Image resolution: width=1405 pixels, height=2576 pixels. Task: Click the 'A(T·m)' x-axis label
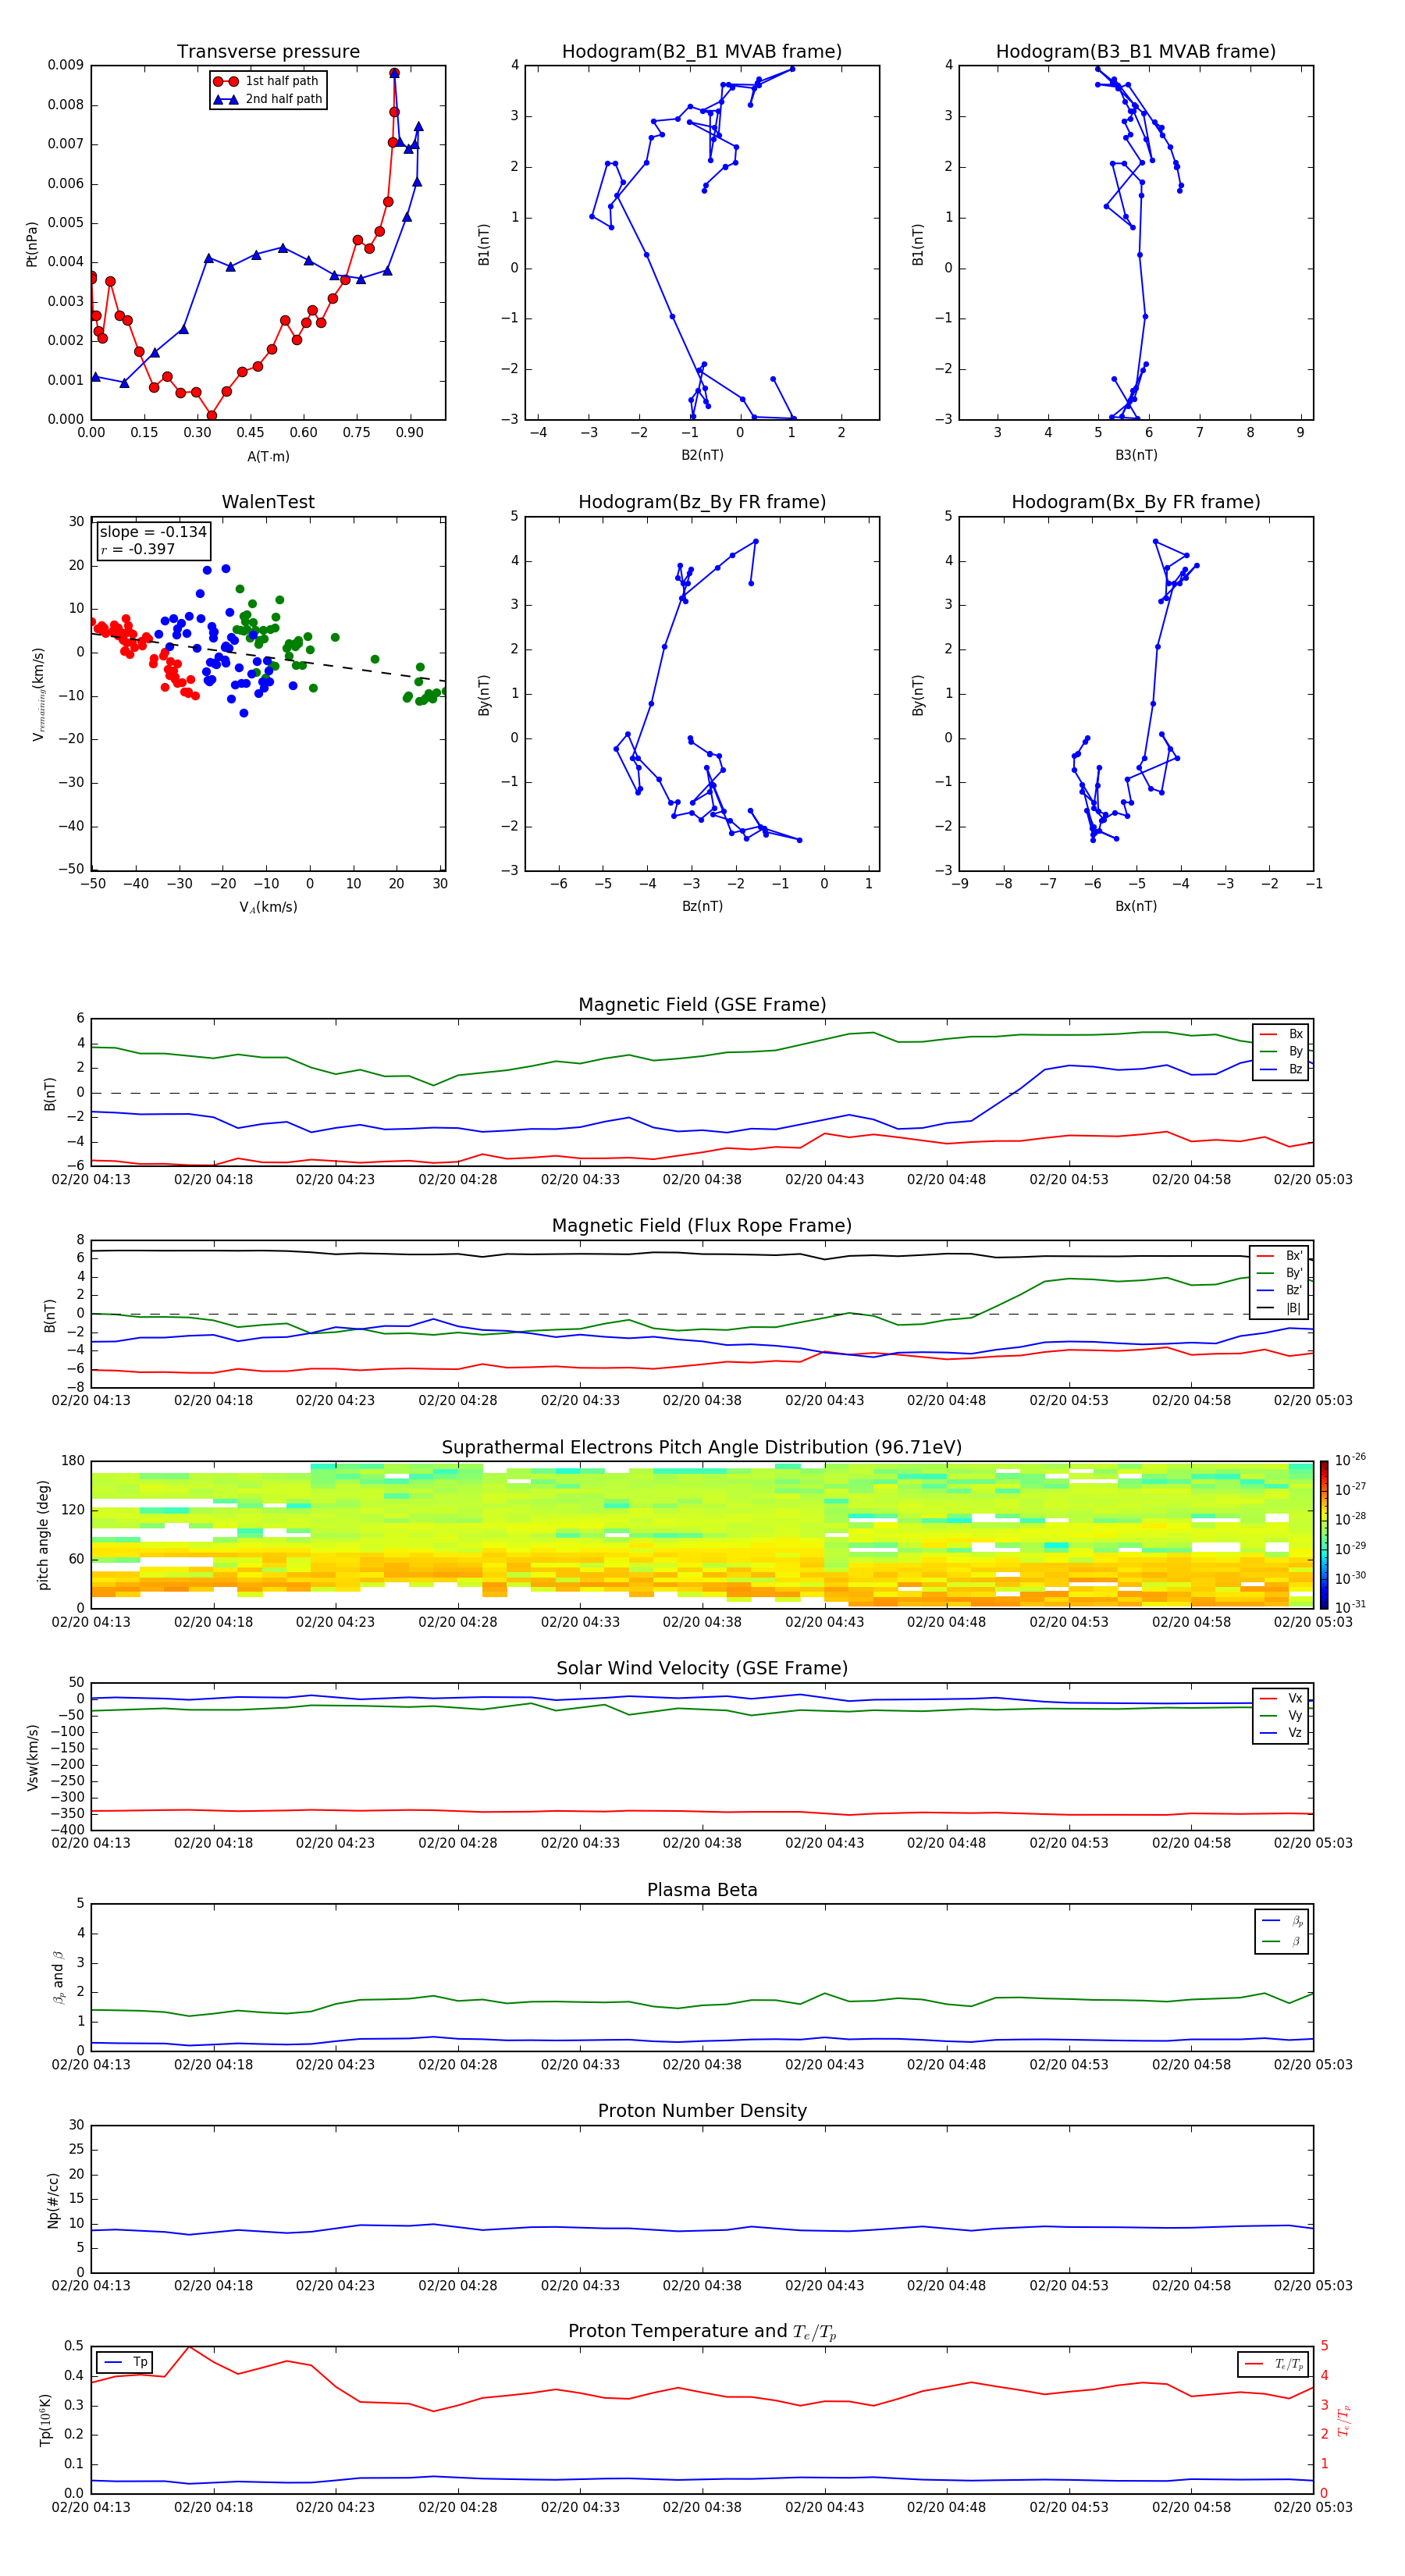point(268,456)
